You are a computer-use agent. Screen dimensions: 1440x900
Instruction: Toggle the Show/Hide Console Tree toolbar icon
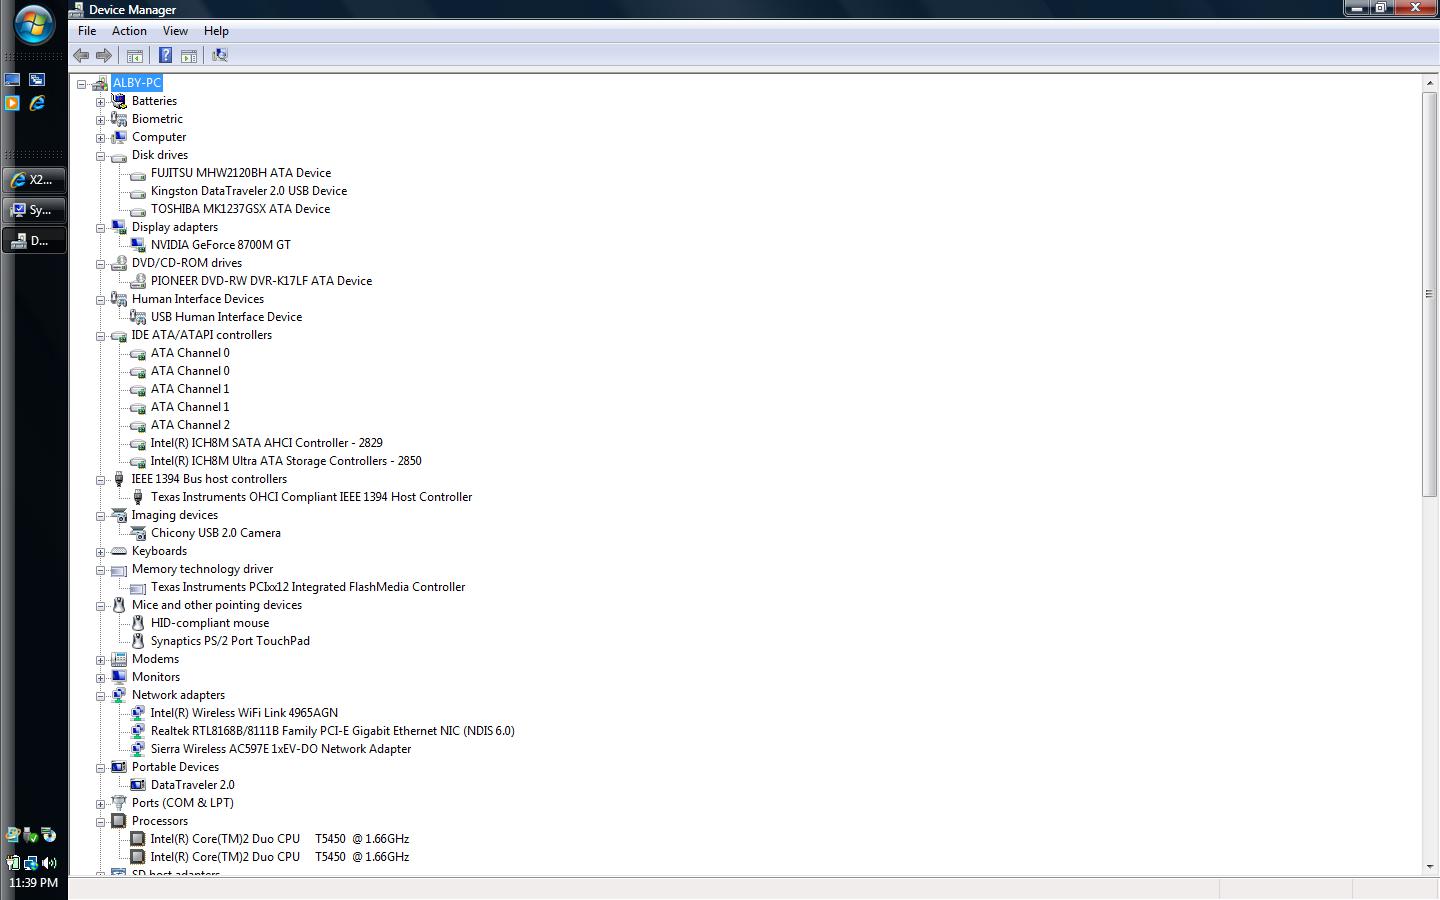point(134,55)
